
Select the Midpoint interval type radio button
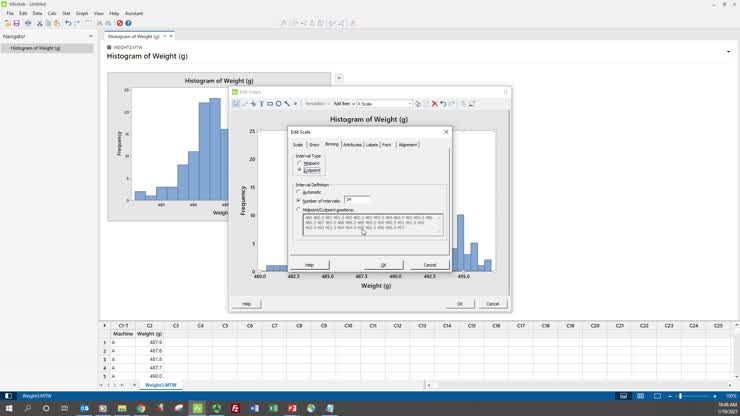pos(299,163)
